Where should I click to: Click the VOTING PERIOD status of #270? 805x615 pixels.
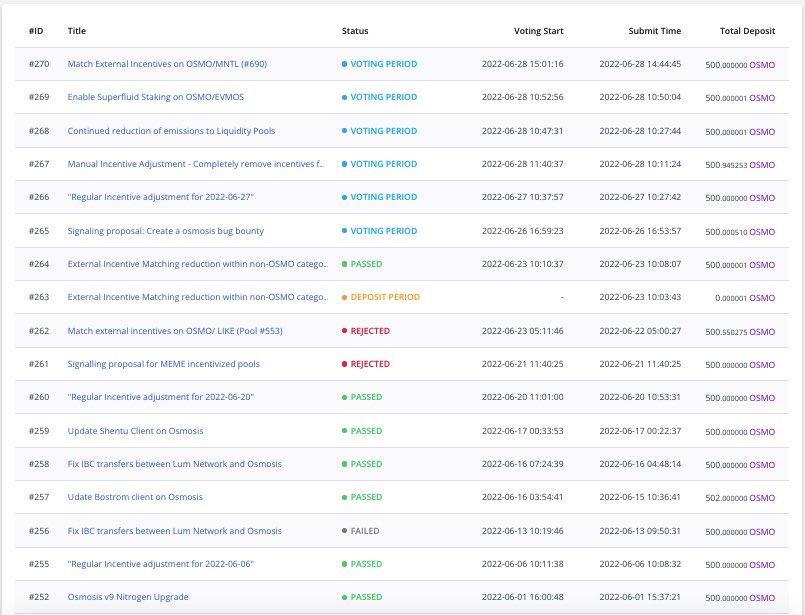click(379, 64)
